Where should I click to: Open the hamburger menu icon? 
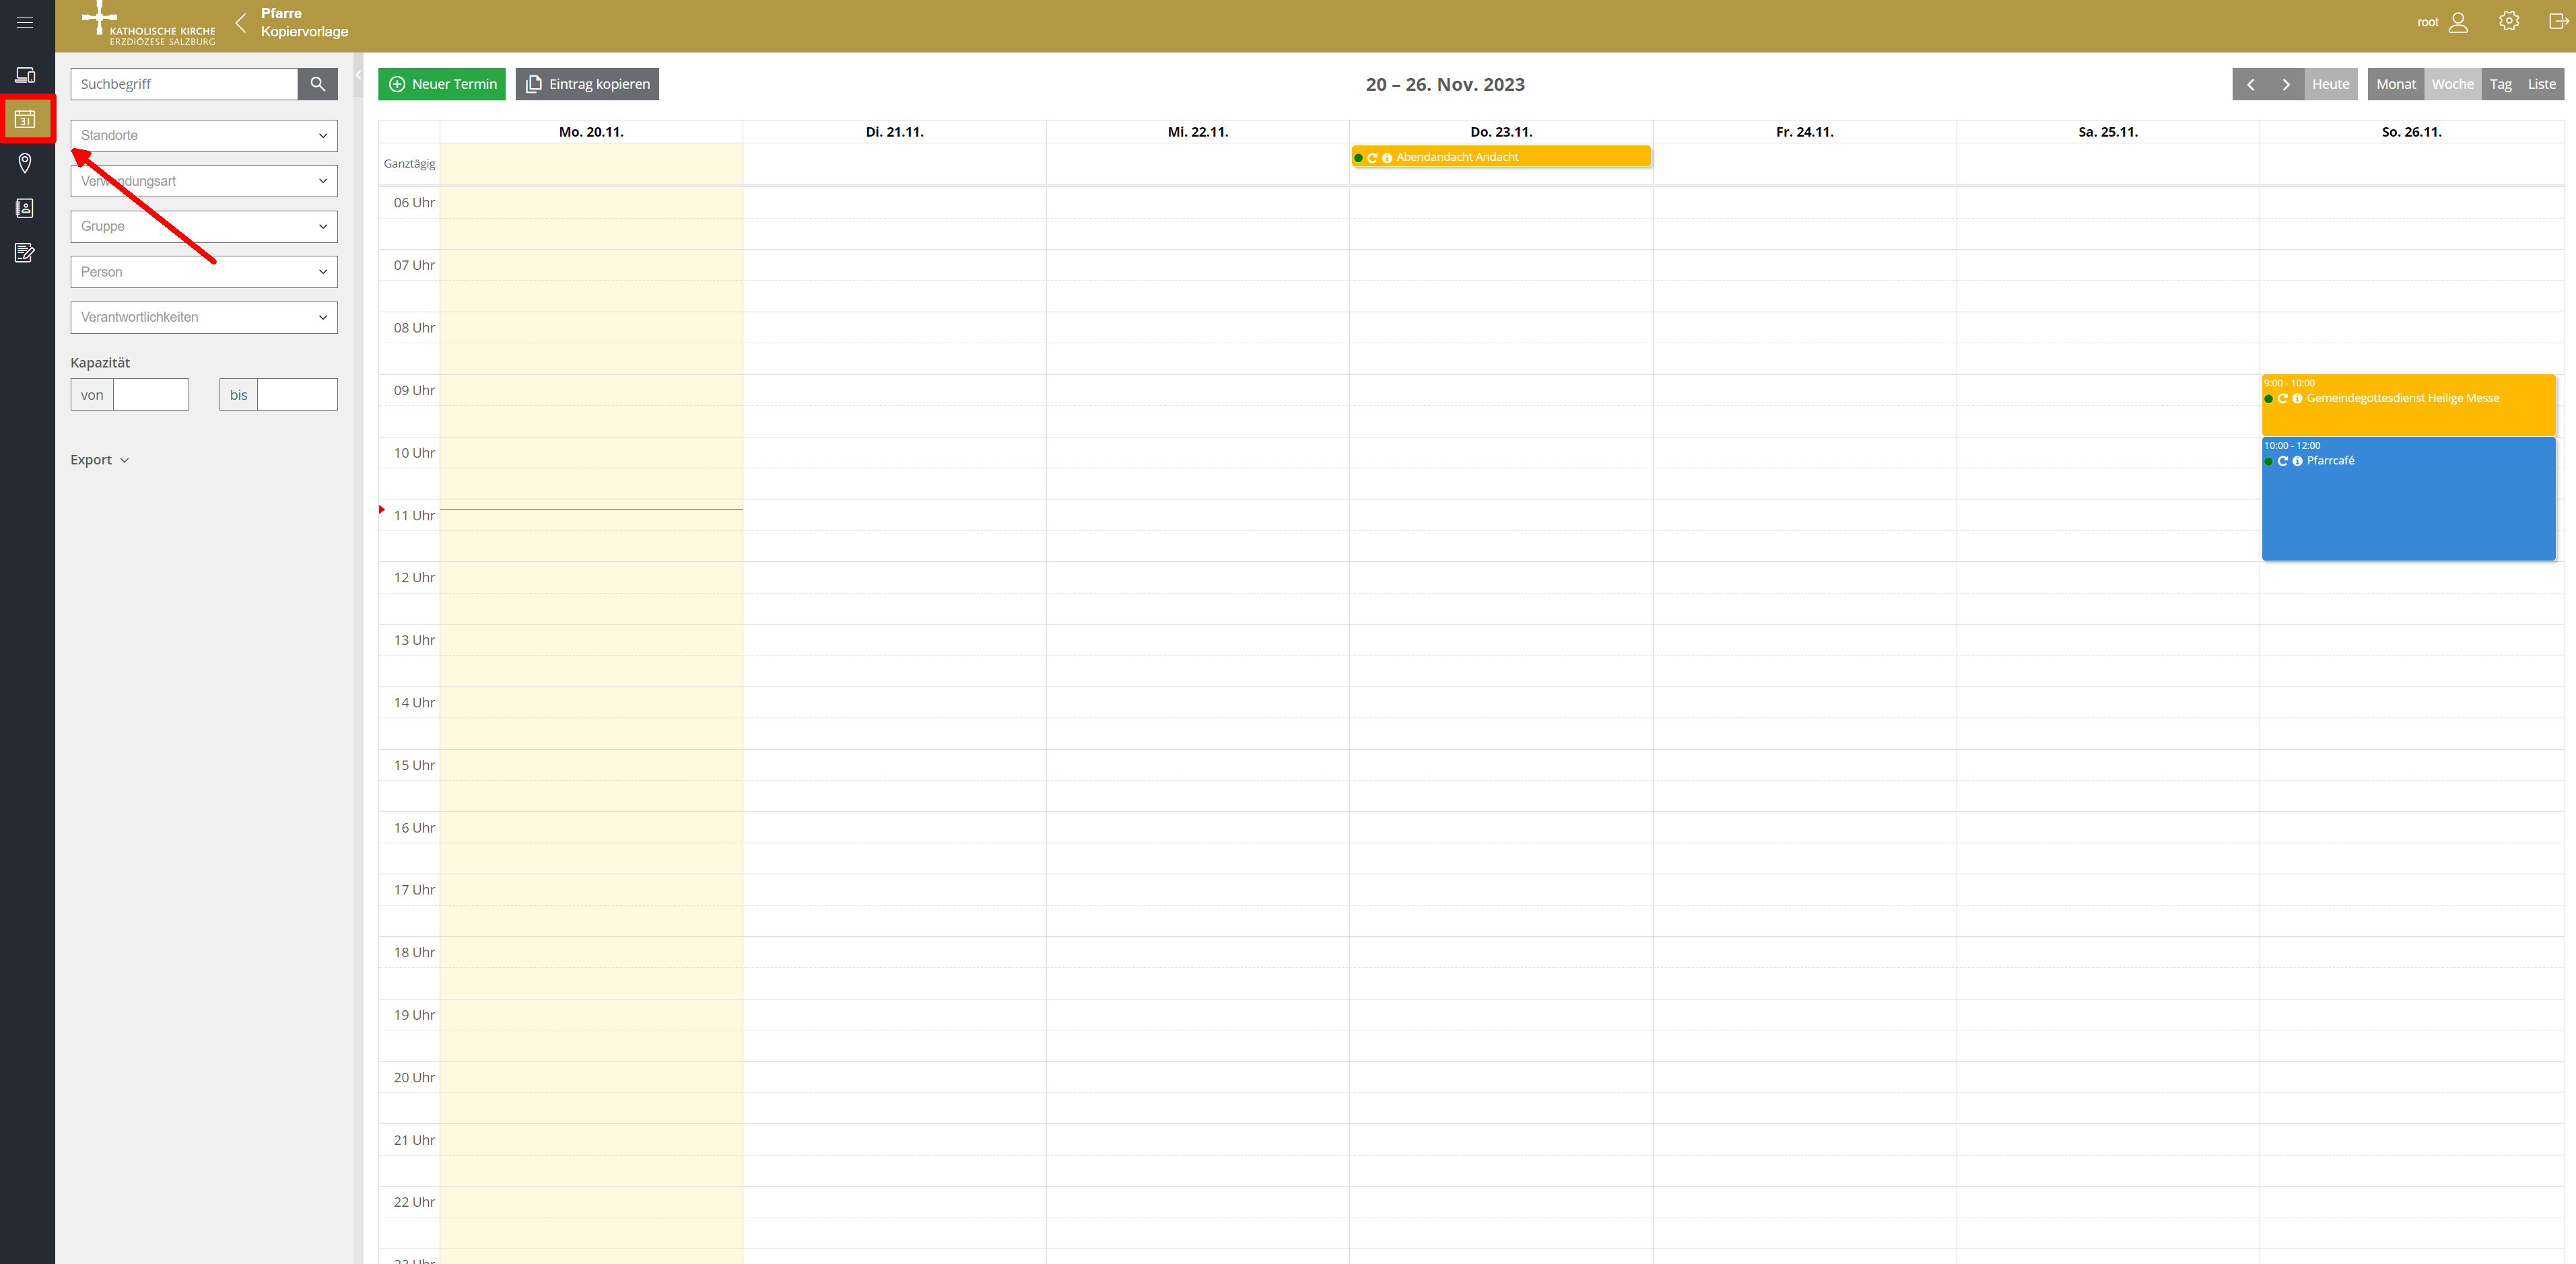[25, 22]
